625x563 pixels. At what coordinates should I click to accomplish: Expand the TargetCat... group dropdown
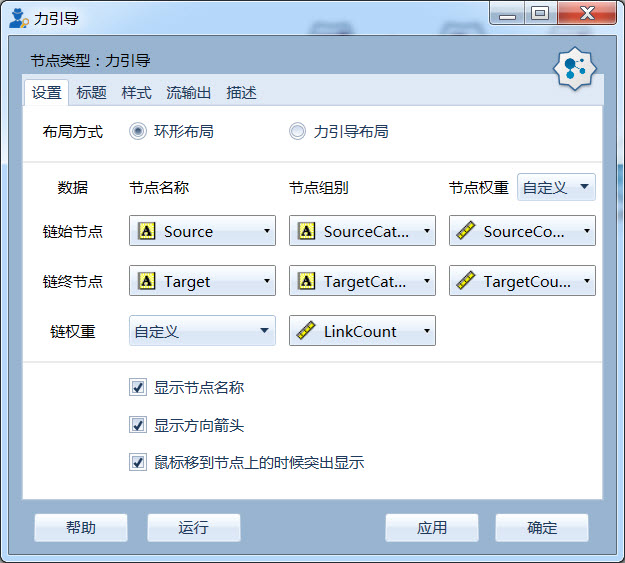[362, 281]
